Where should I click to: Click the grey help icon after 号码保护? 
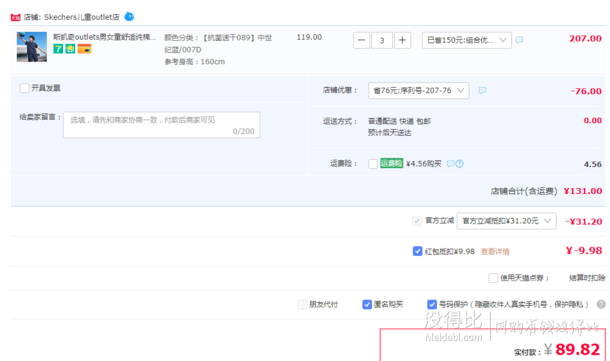(601, 304)
